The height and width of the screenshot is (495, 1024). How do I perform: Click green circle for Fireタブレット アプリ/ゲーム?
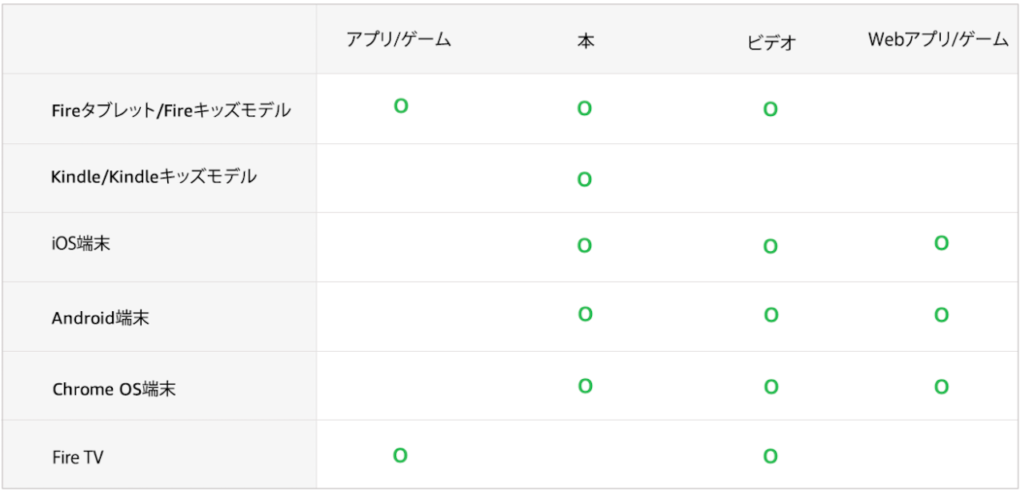tap(401, 106)
